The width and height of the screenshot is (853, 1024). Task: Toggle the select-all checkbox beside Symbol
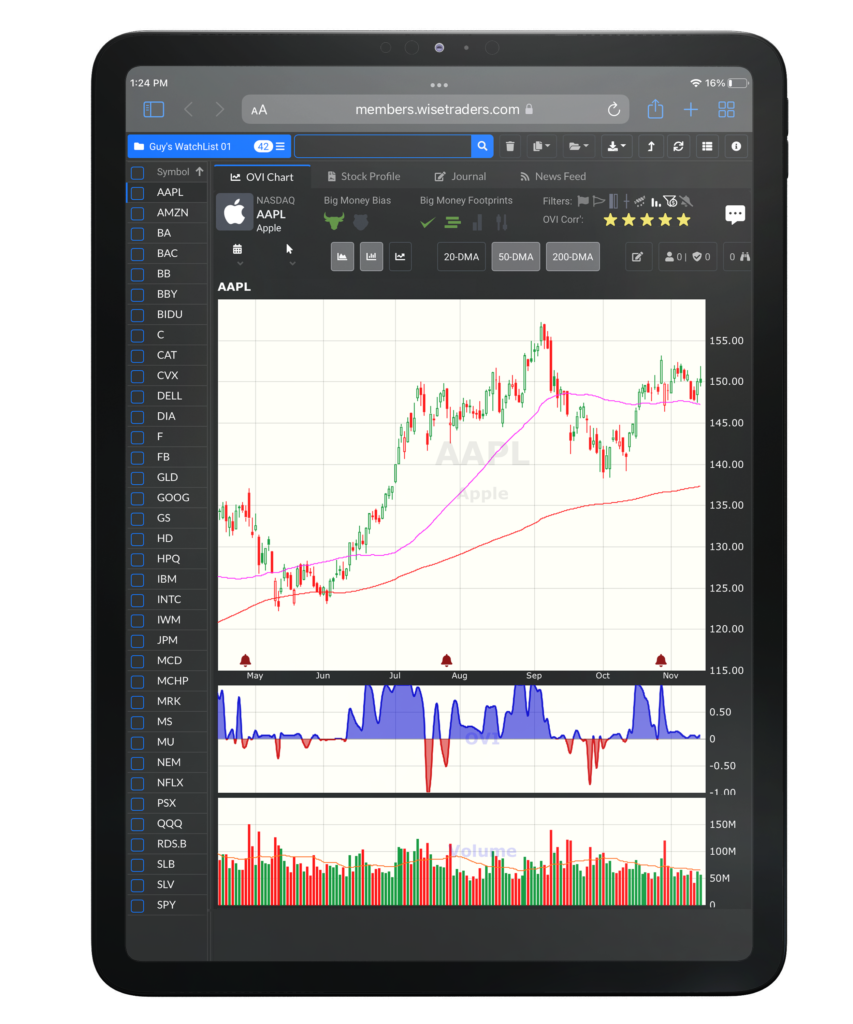pos(138,172)
